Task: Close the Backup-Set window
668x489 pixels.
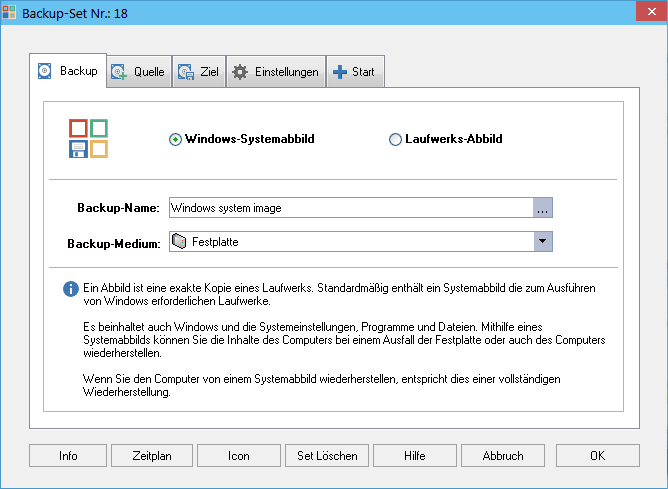Action: coord(651,11)
